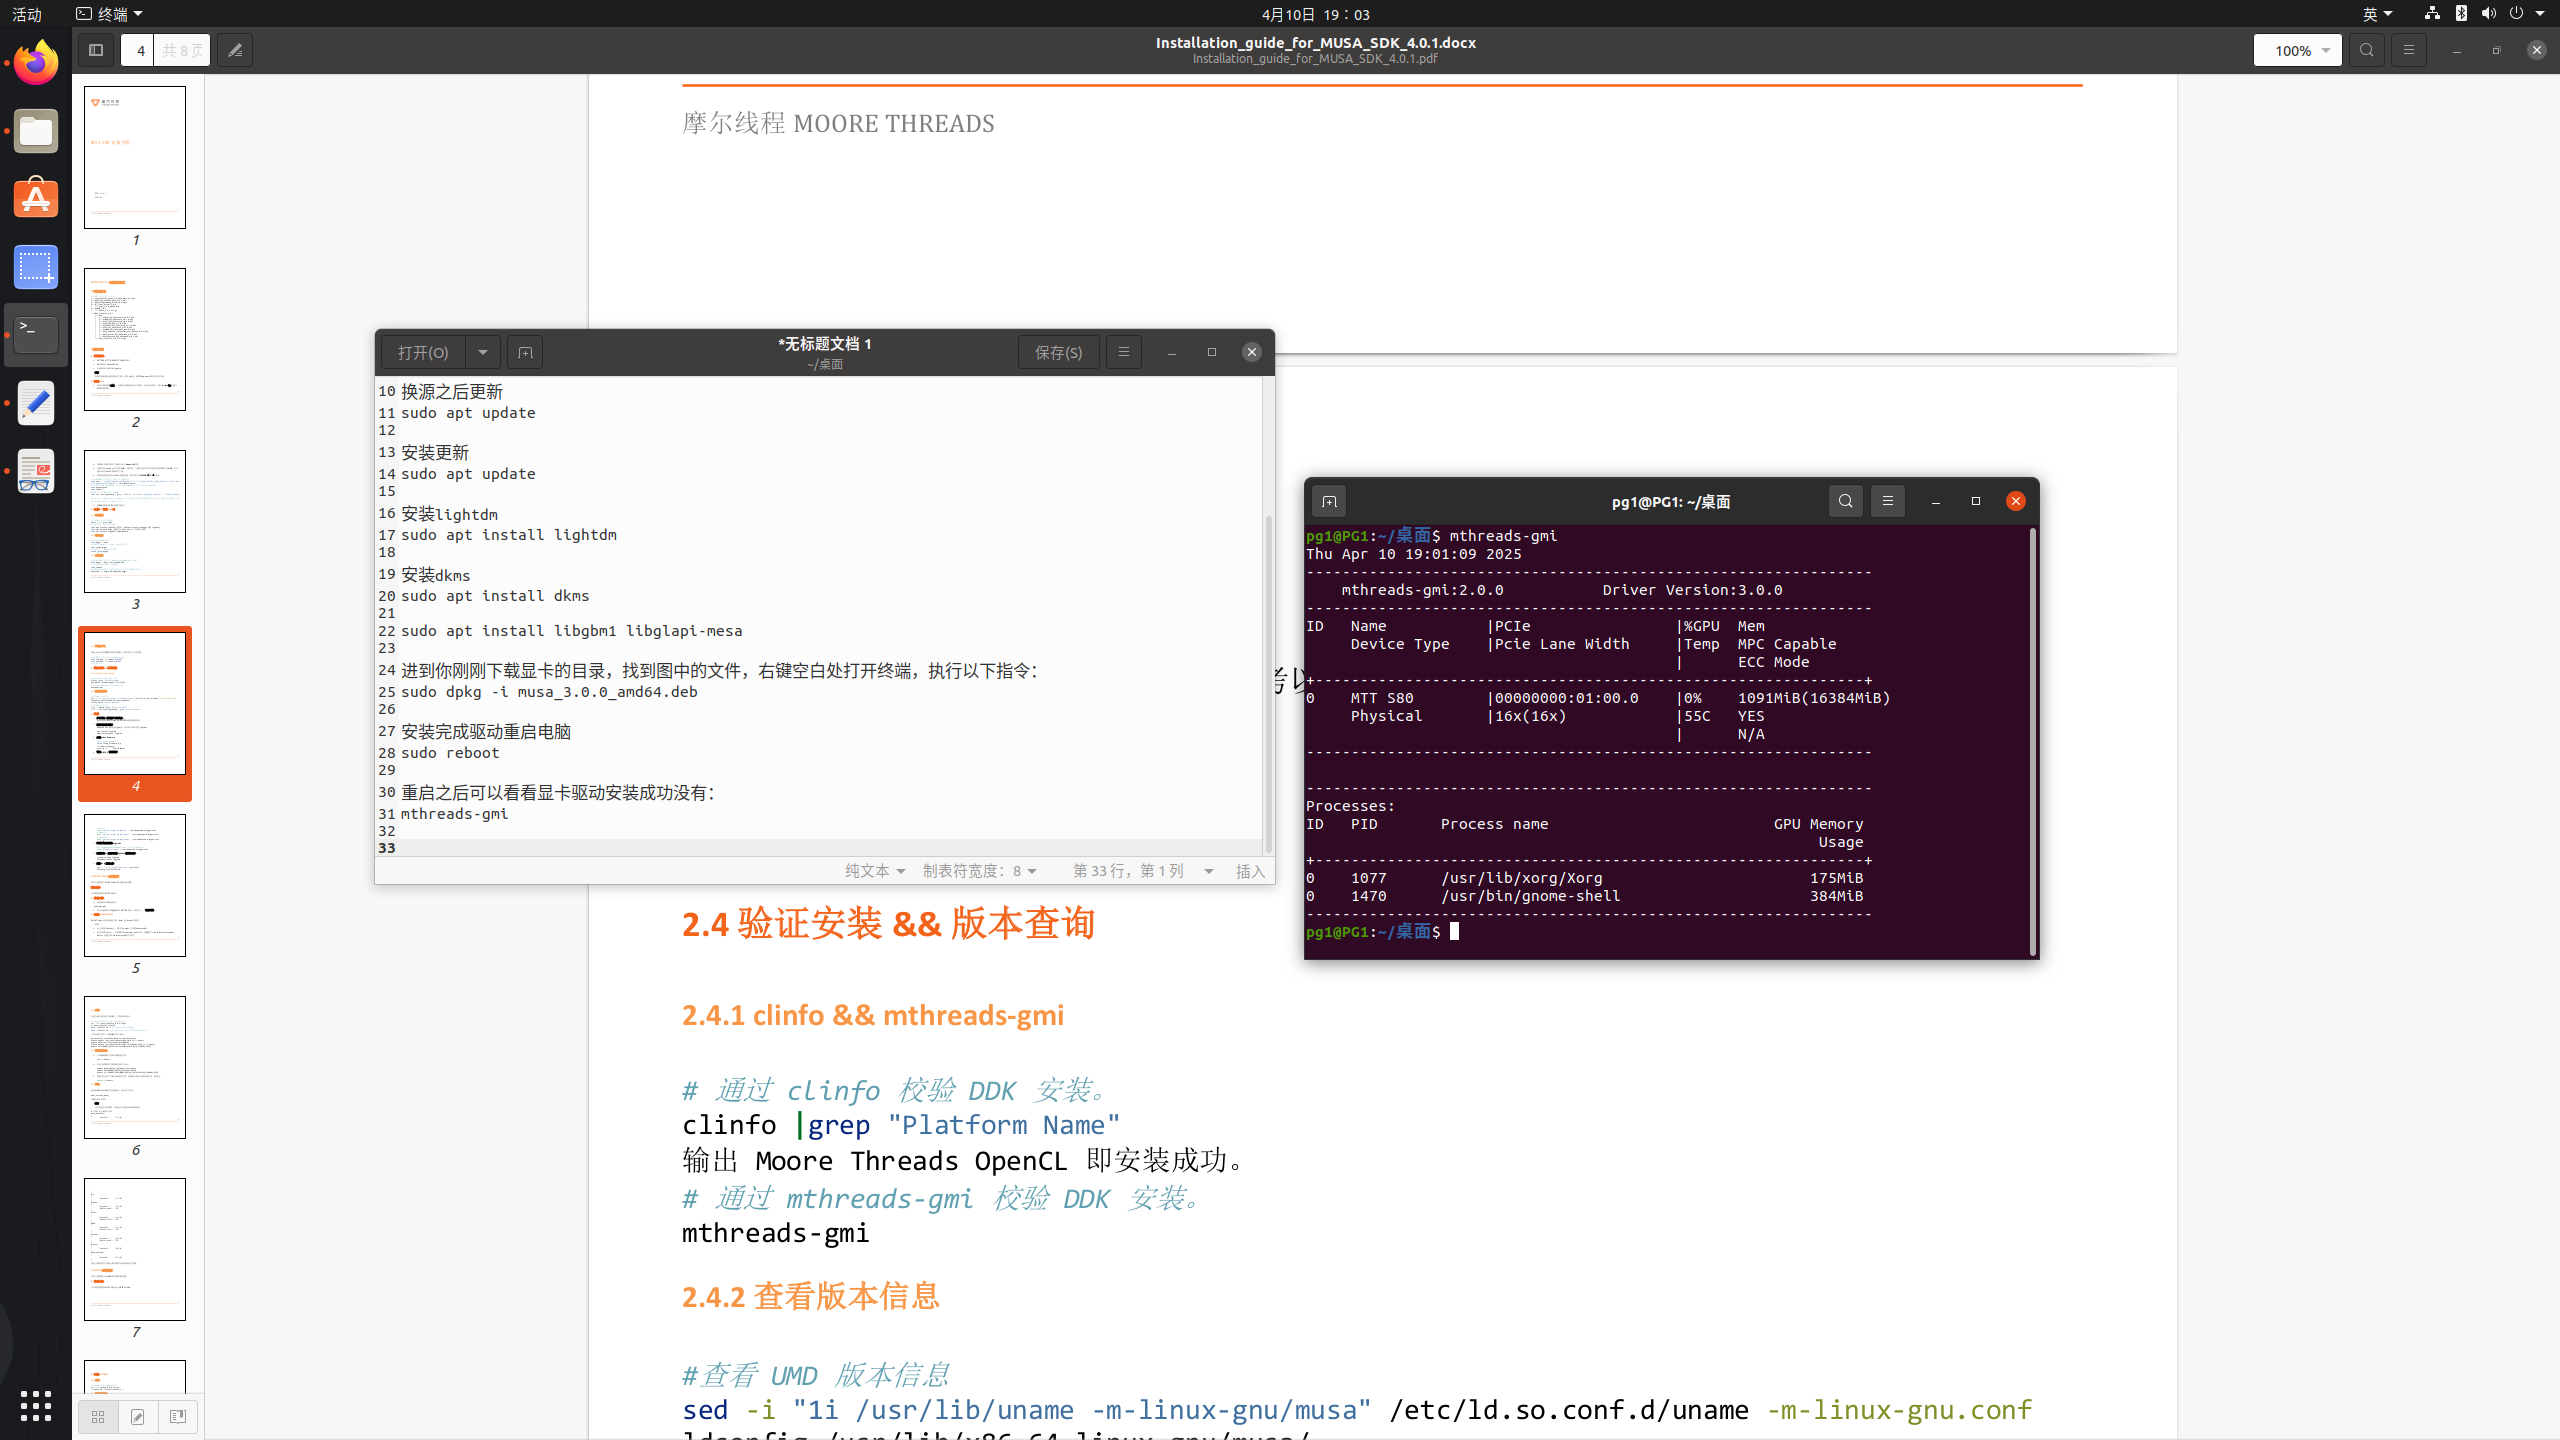Click line 25 sudo dpkg command text

(549, 692)
